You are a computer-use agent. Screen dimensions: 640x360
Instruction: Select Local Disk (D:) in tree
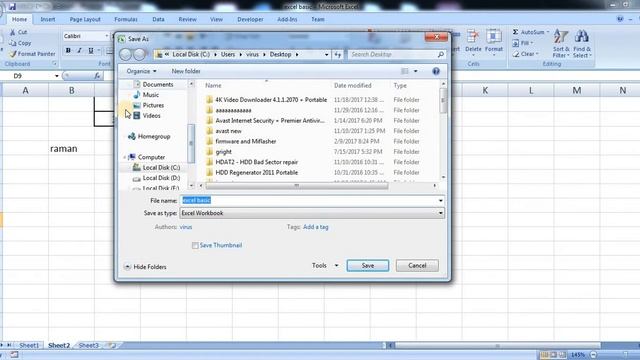[156, 178]
